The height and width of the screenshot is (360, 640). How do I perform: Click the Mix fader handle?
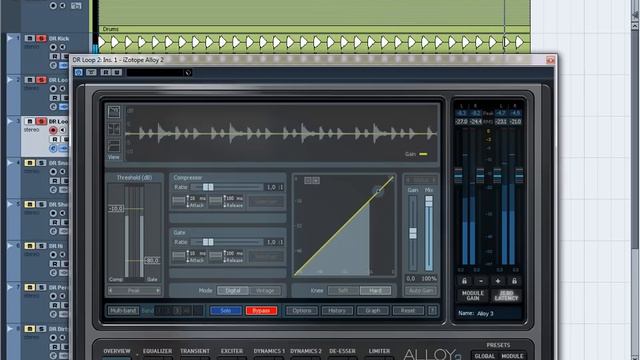(429, 201)
